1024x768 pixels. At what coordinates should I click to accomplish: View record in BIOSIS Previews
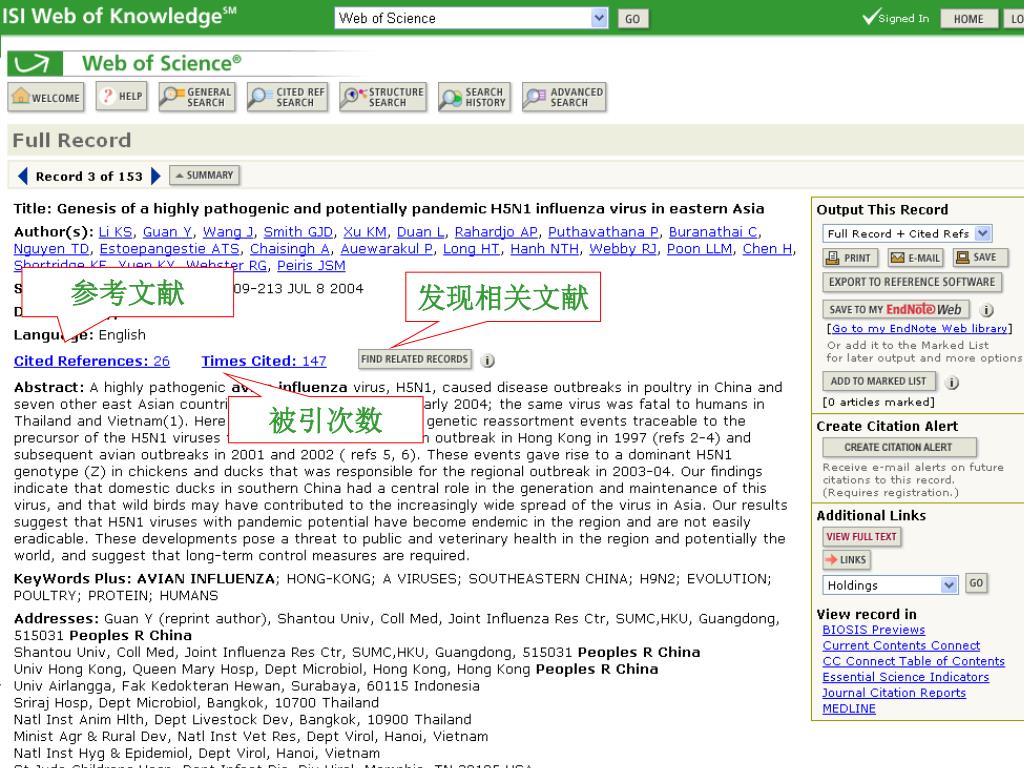[874, 630]
